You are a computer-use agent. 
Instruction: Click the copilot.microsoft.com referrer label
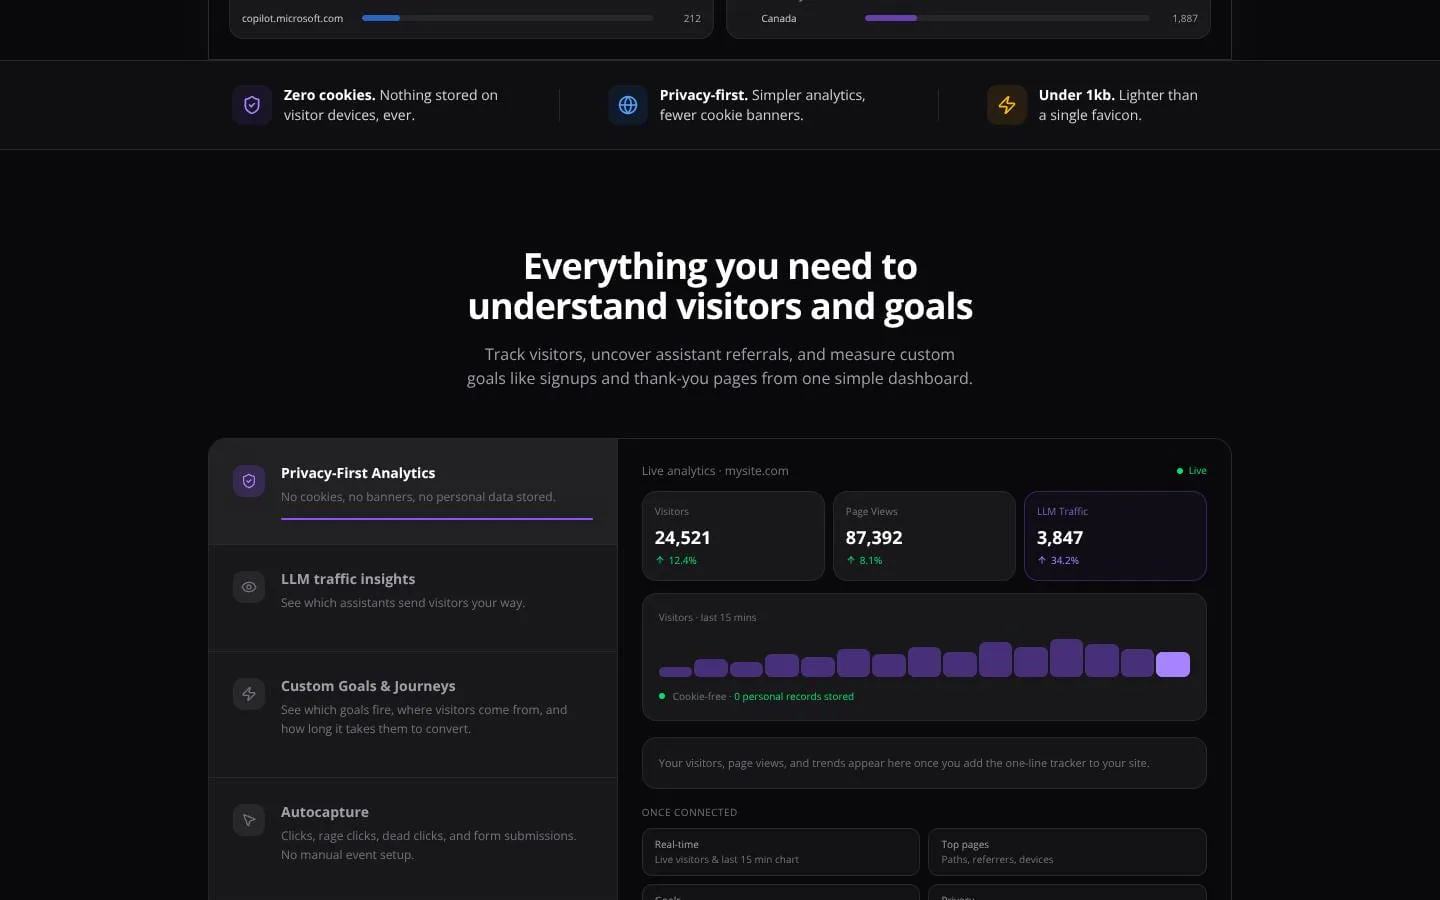[x=292, y=18]
